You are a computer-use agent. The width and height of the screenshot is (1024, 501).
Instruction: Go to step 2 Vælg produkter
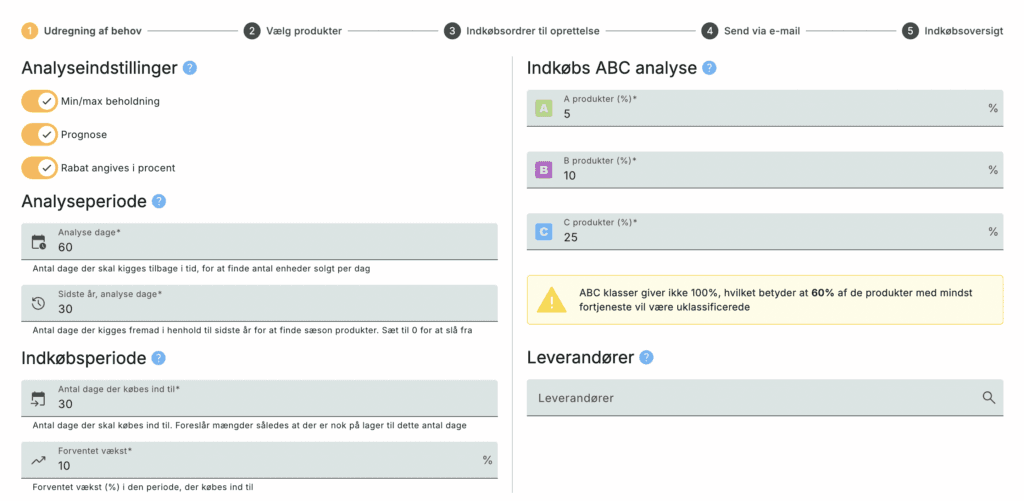(x=296, y=31)
